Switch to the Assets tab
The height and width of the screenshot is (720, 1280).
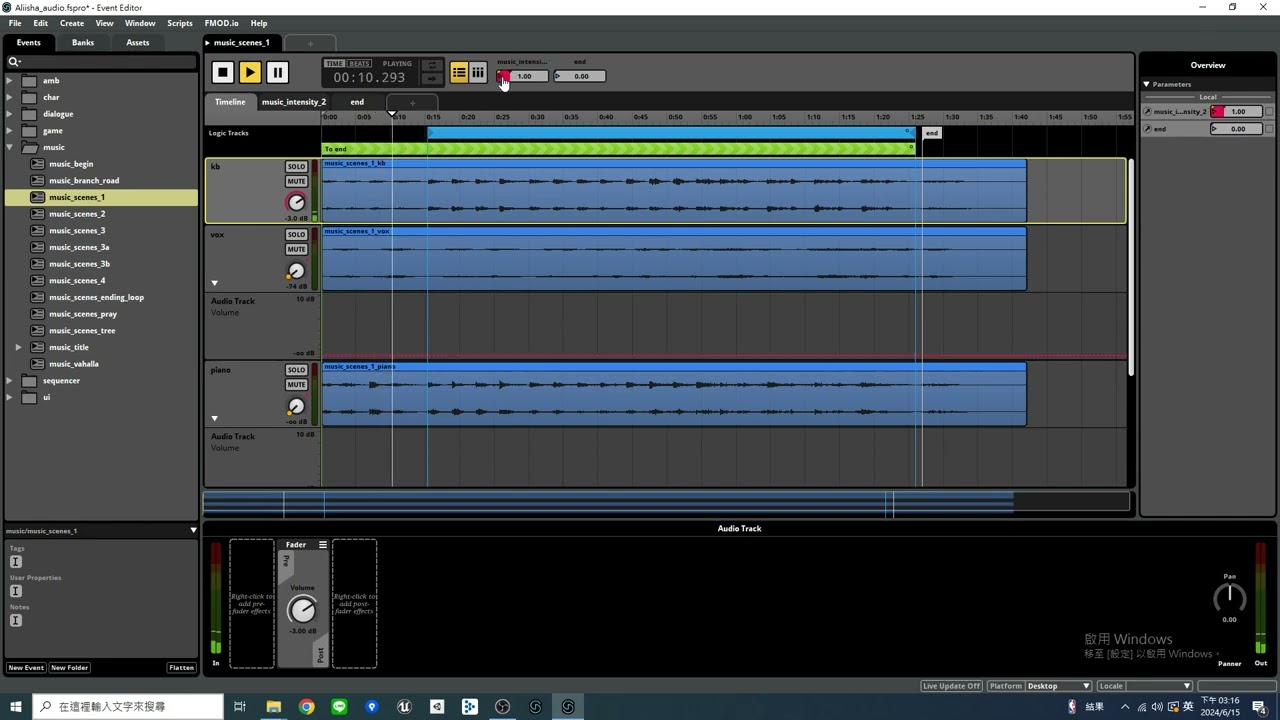pos(138,42)
